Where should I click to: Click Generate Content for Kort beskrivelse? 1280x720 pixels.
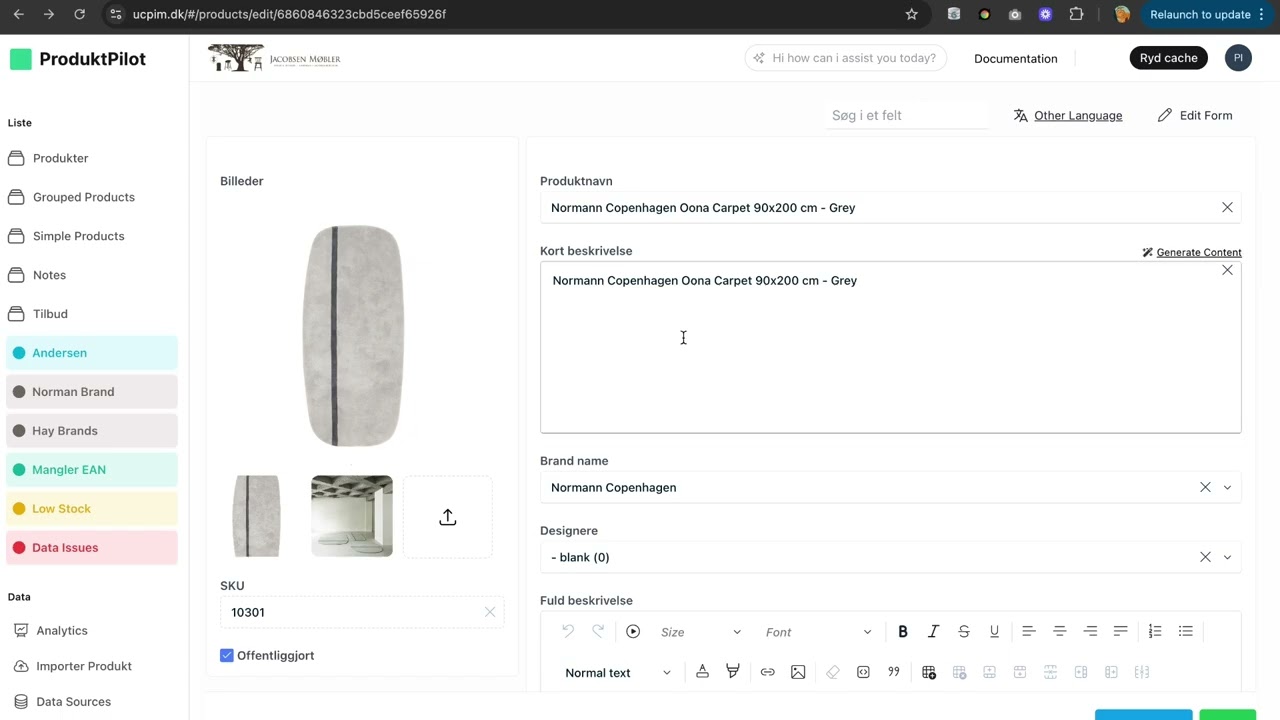coord(1192,252)
